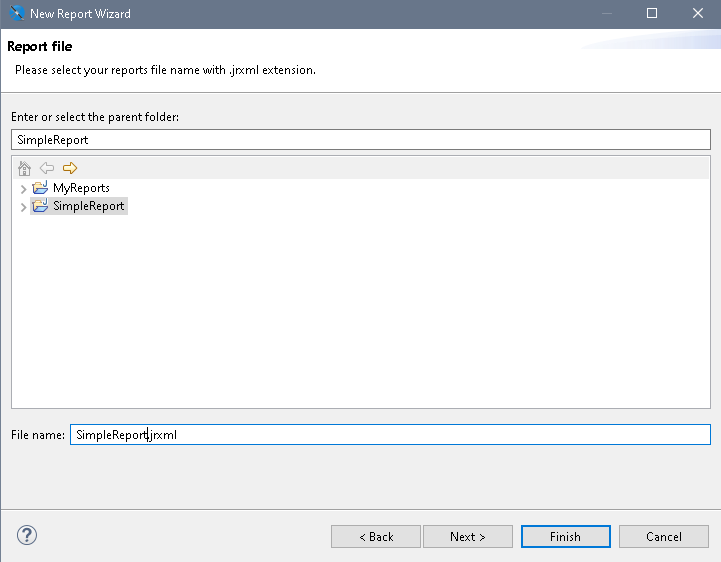Cancel the New Report Wizard
Screen dimensions: 721x562
[x=663, y=537]
